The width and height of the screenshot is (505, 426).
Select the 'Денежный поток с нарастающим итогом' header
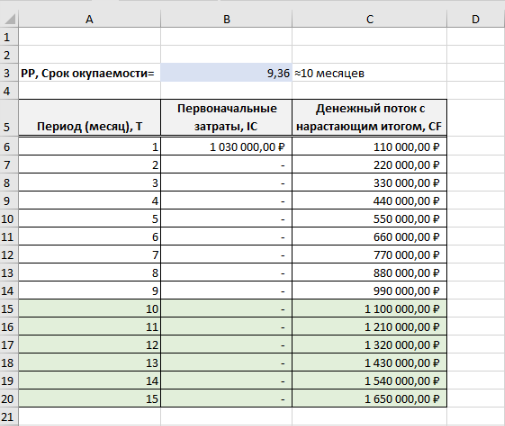[369, 118]
